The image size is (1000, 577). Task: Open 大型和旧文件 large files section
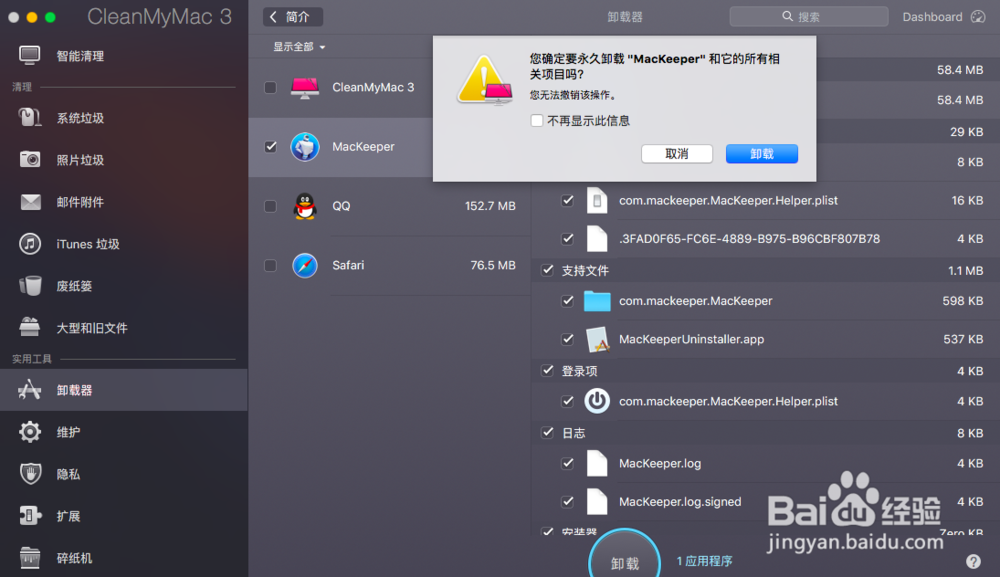point(124,328)
